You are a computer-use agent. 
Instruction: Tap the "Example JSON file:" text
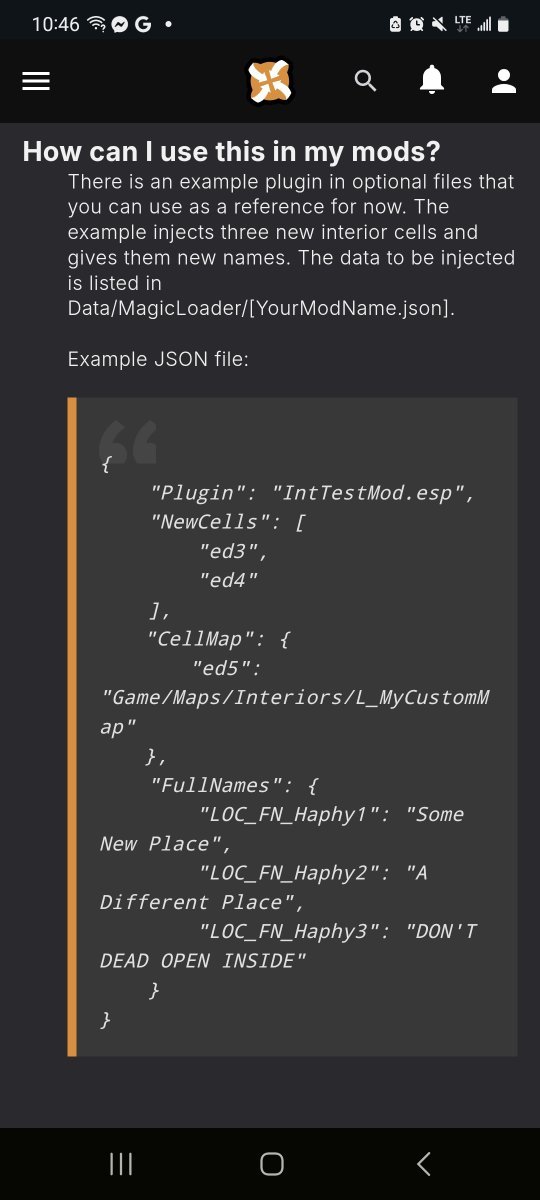pyautogui.click(x=158, y=358)
